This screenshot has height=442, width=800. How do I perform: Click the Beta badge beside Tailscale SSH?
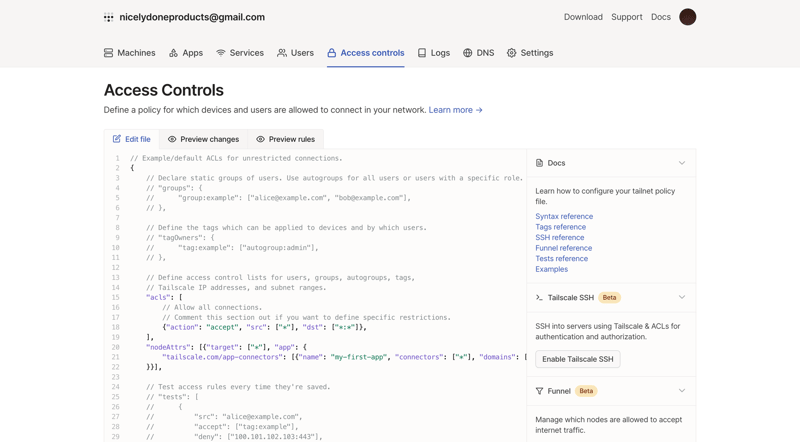point(609,297)
